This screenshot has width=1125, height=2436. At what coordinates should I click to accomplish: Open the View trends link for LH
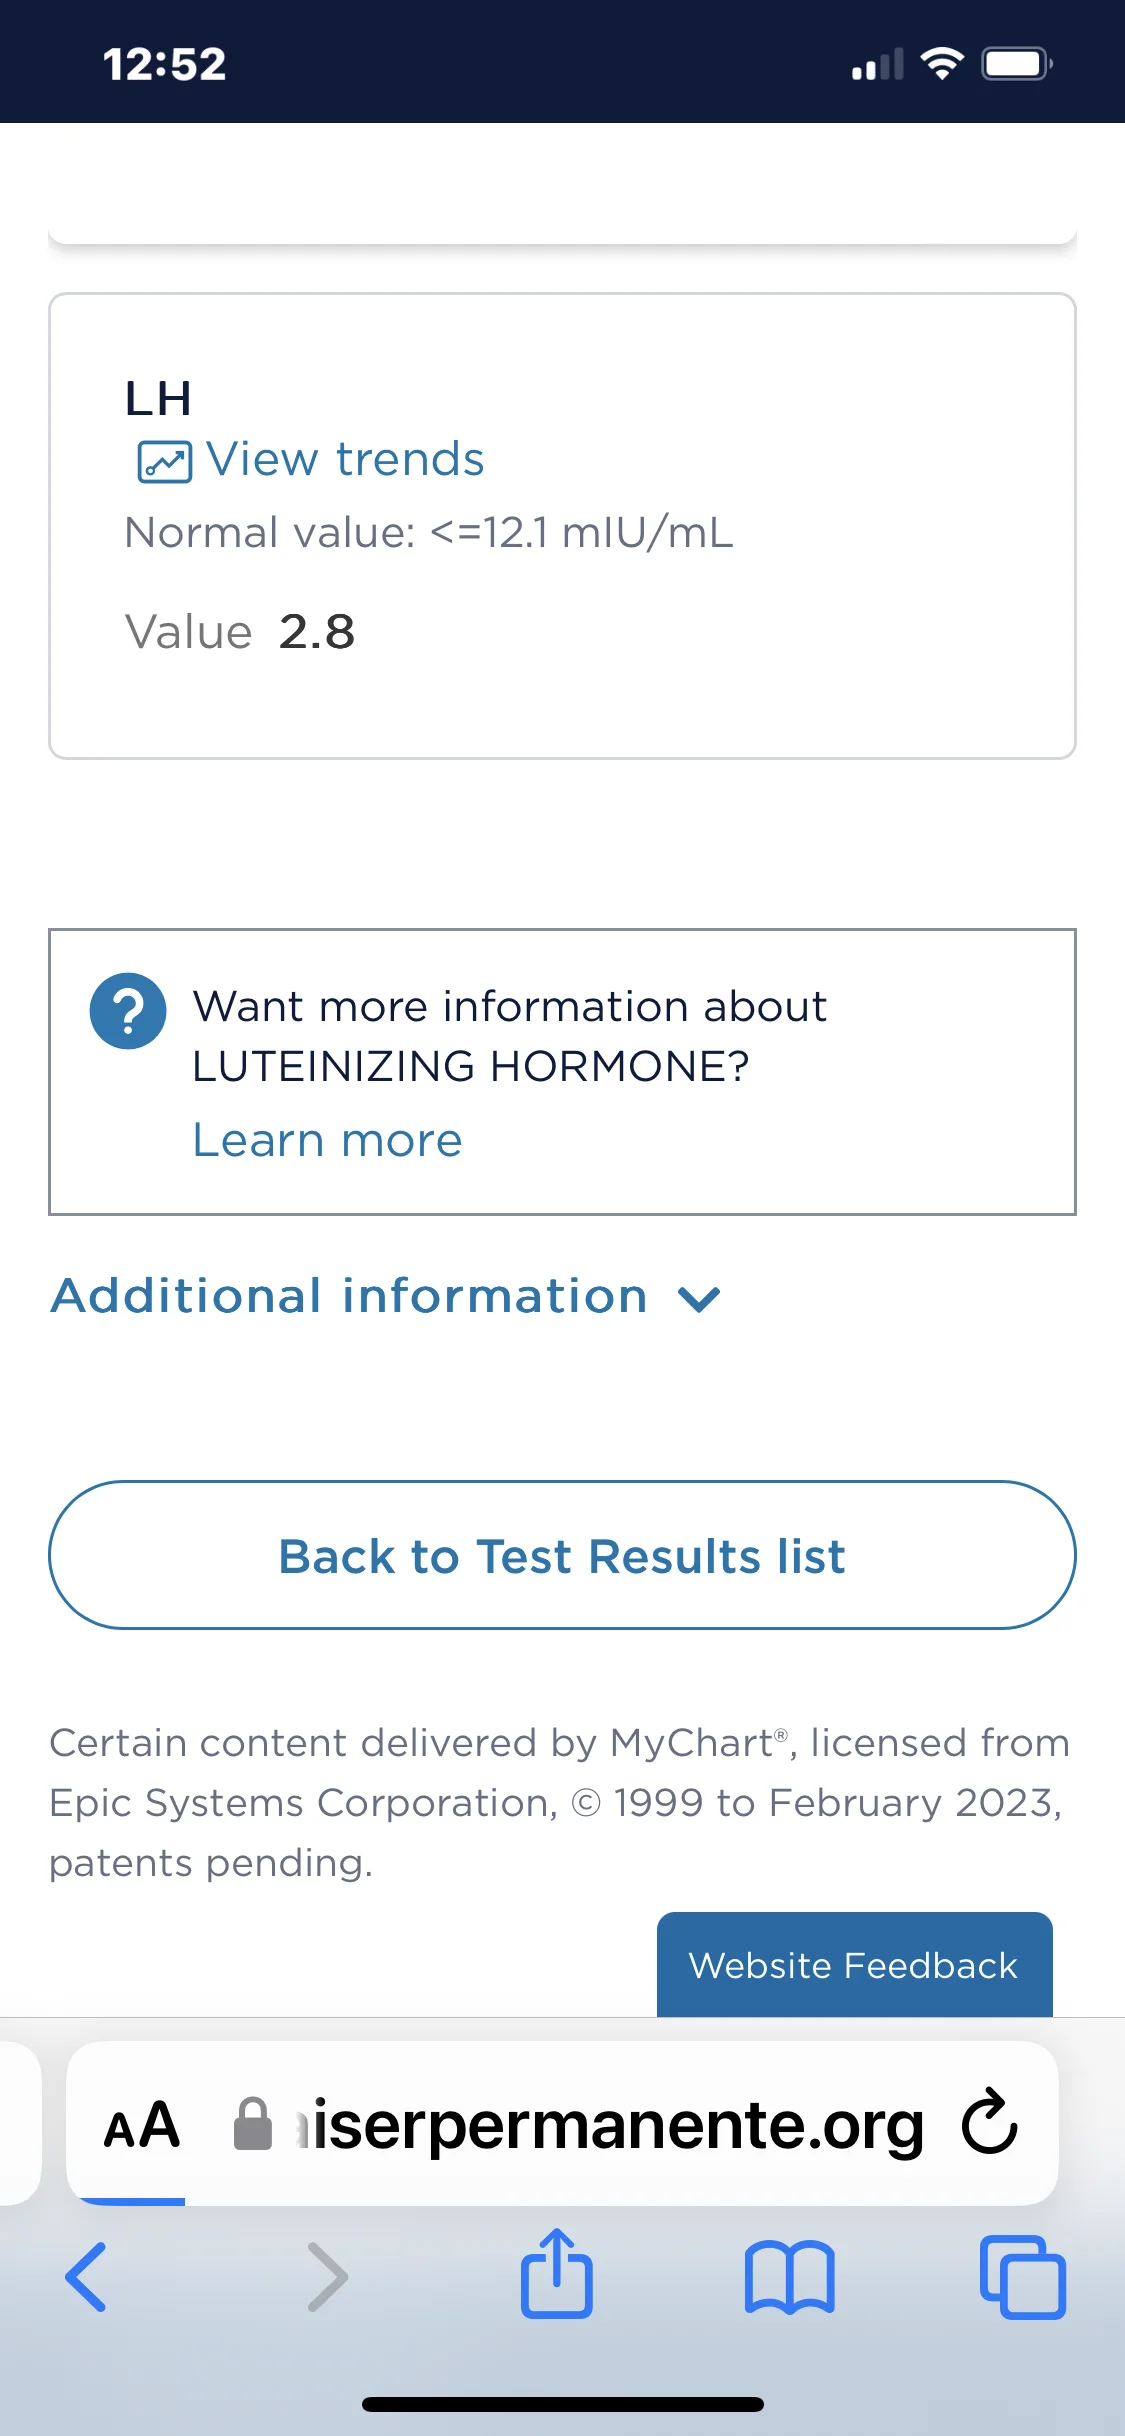click(x=345, y=460)
